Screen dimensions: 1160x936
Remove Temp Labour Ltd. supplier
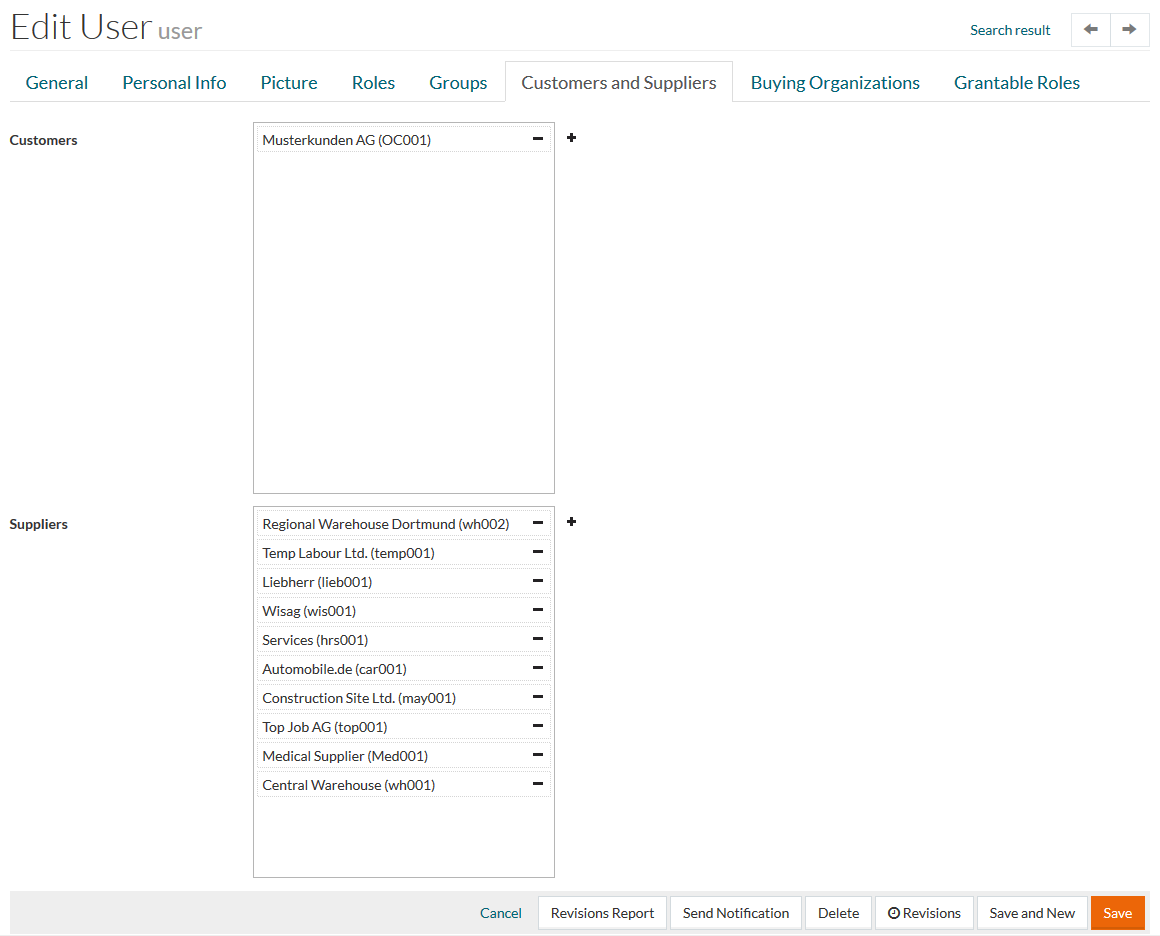point(537,552)
